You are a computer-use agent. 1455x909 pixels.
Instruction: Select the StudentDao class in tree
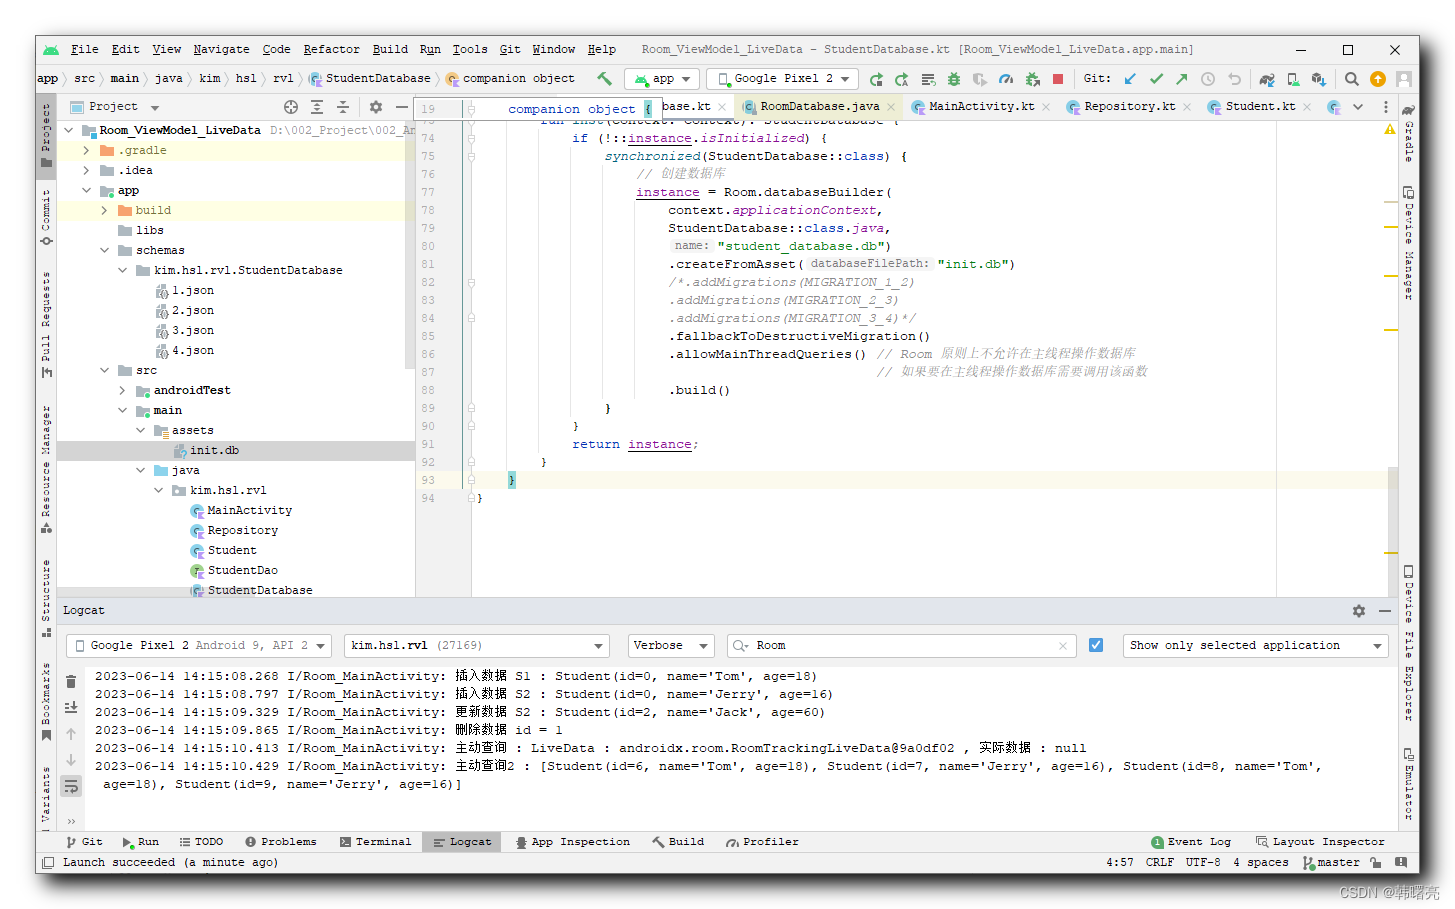(x=242, y=570)
